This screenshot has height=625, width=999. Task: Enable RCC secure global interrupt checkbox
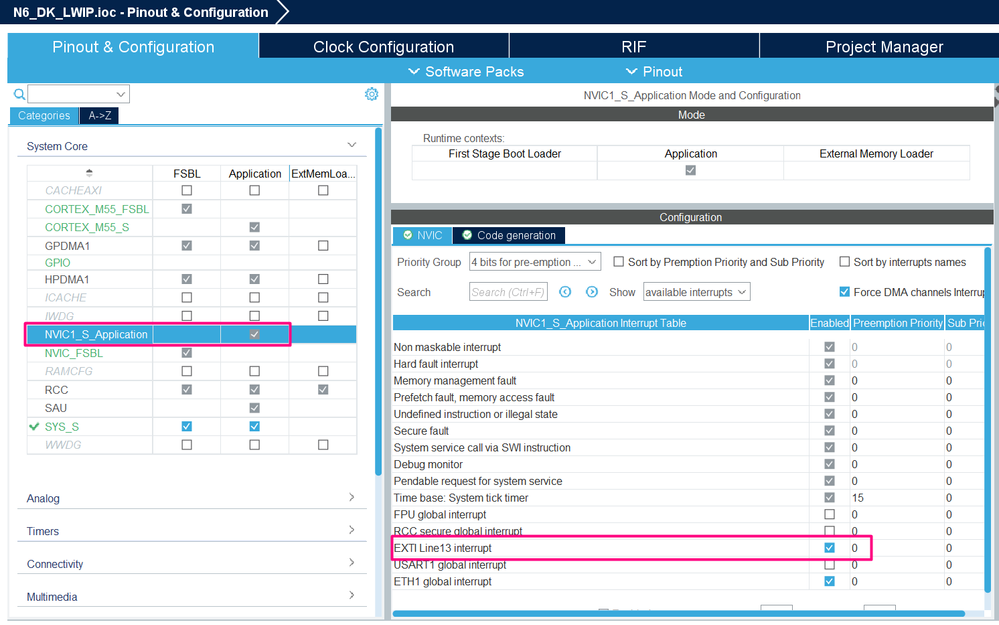click(829, 531)
